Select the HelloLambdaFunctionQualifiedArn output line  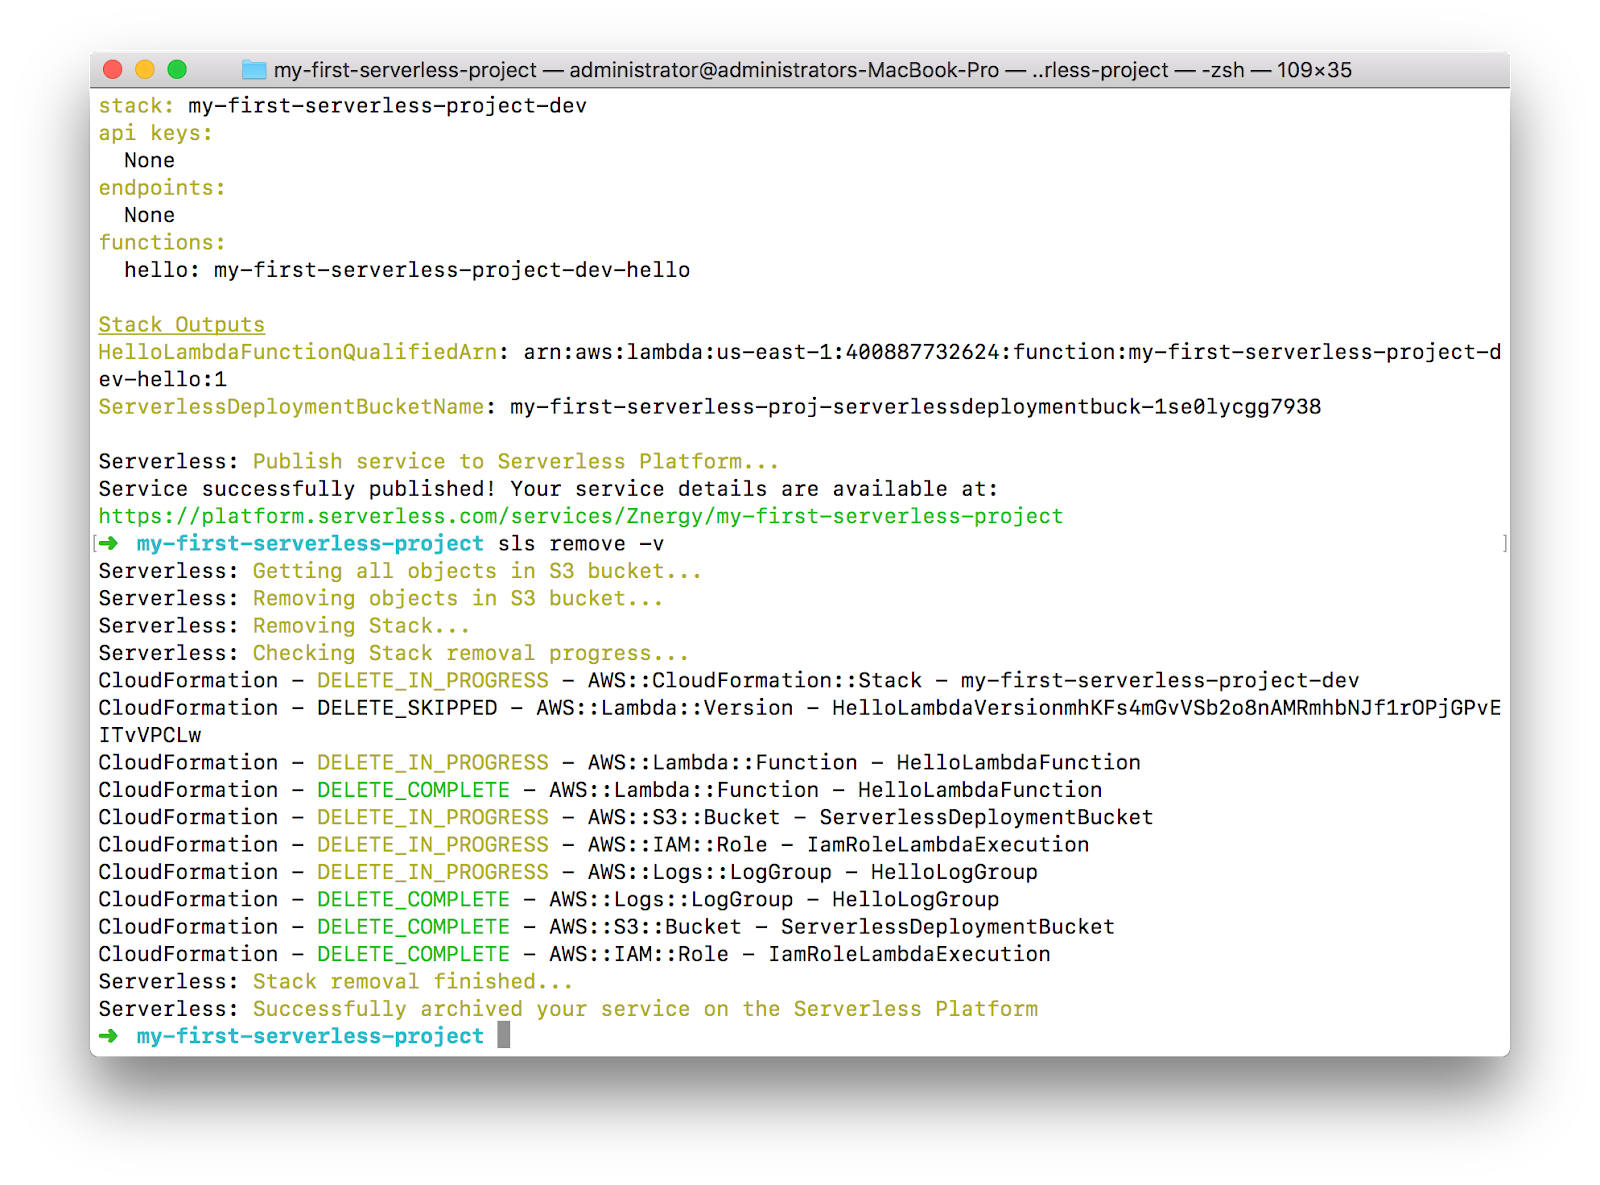[297, 351]
